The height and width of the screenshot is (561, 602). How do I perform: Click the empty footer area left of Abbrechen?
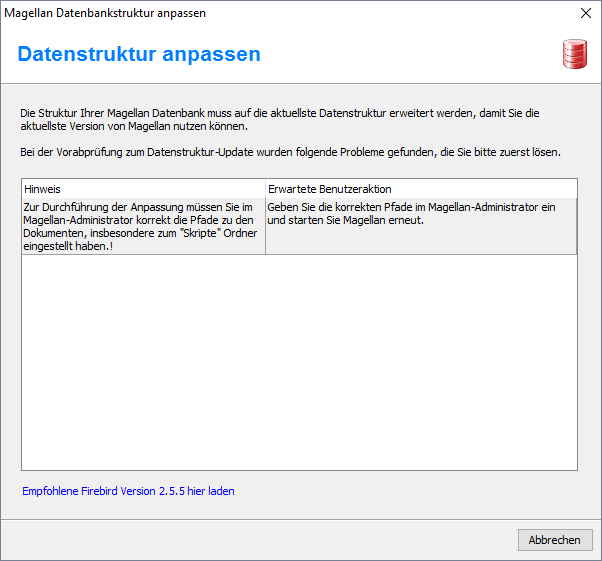click(x=259, y=540)
